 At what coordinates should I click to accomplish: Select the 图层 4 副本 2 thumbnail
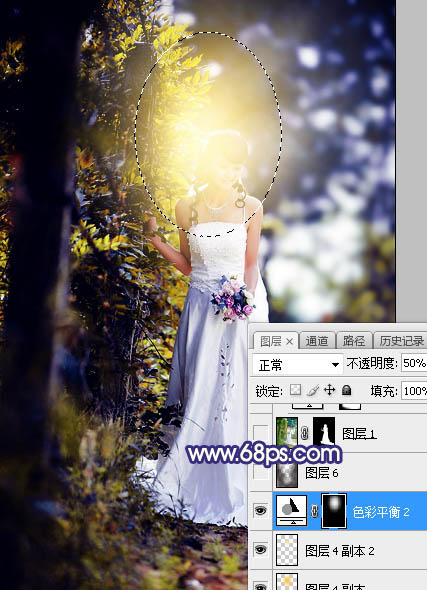point(287,550)
